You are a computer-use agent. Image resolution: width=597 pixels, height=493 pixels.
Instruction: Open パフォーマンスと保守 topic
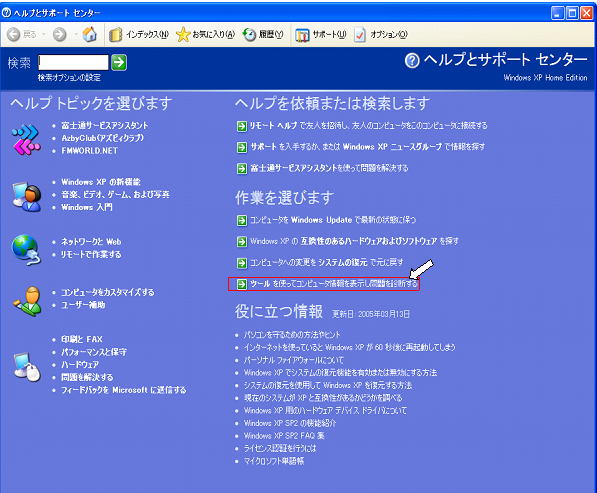pyautogui.click(x=94, y=352)
